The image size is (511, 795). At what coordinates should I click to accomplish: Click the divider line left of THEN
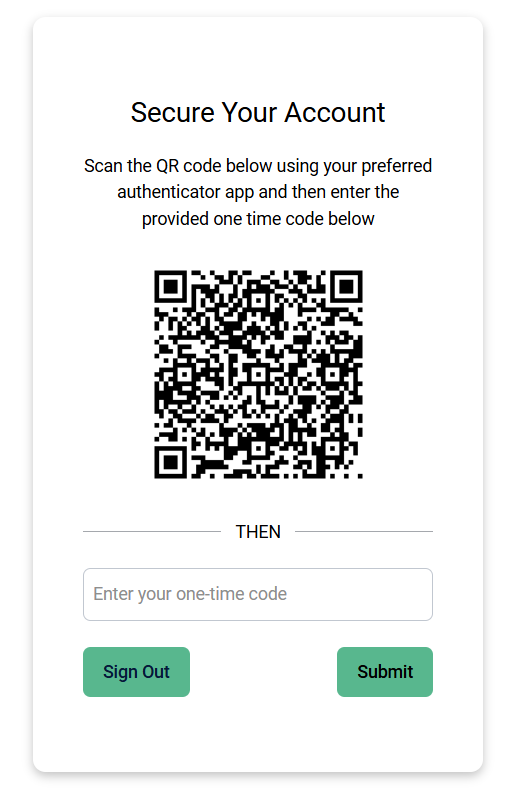click(x=152, y=531)
